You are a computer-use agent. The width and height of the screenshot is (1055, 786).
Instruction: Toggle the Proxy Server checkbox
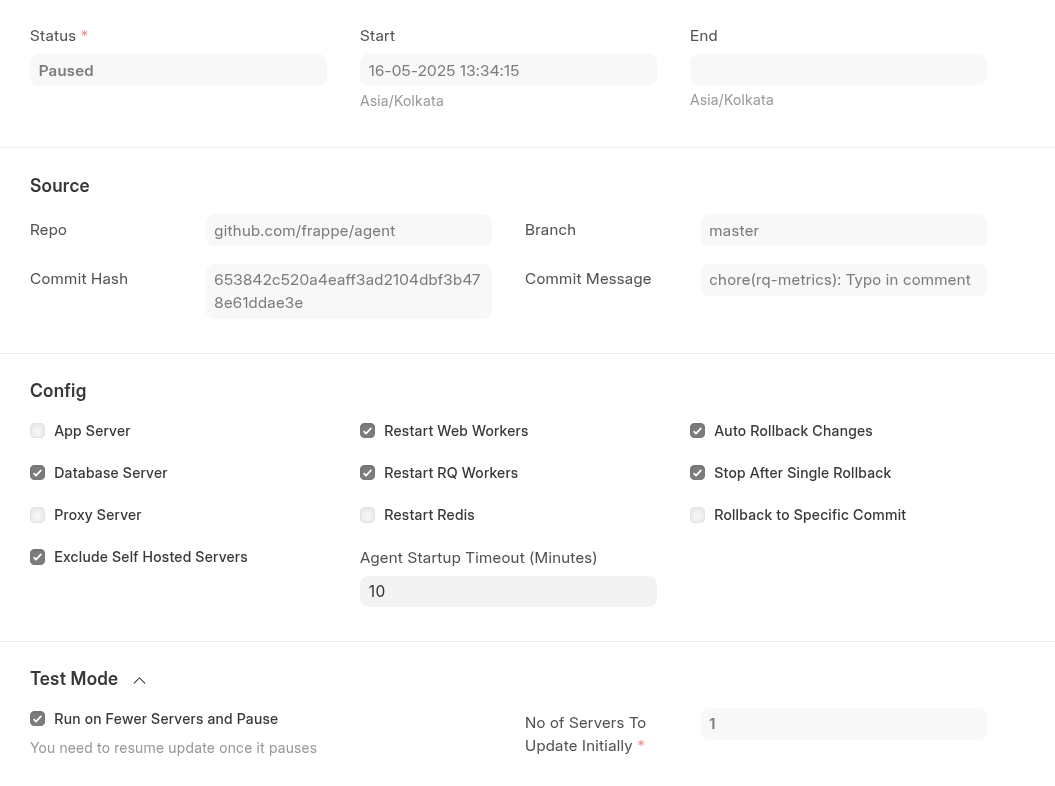[x=38, y=515]
